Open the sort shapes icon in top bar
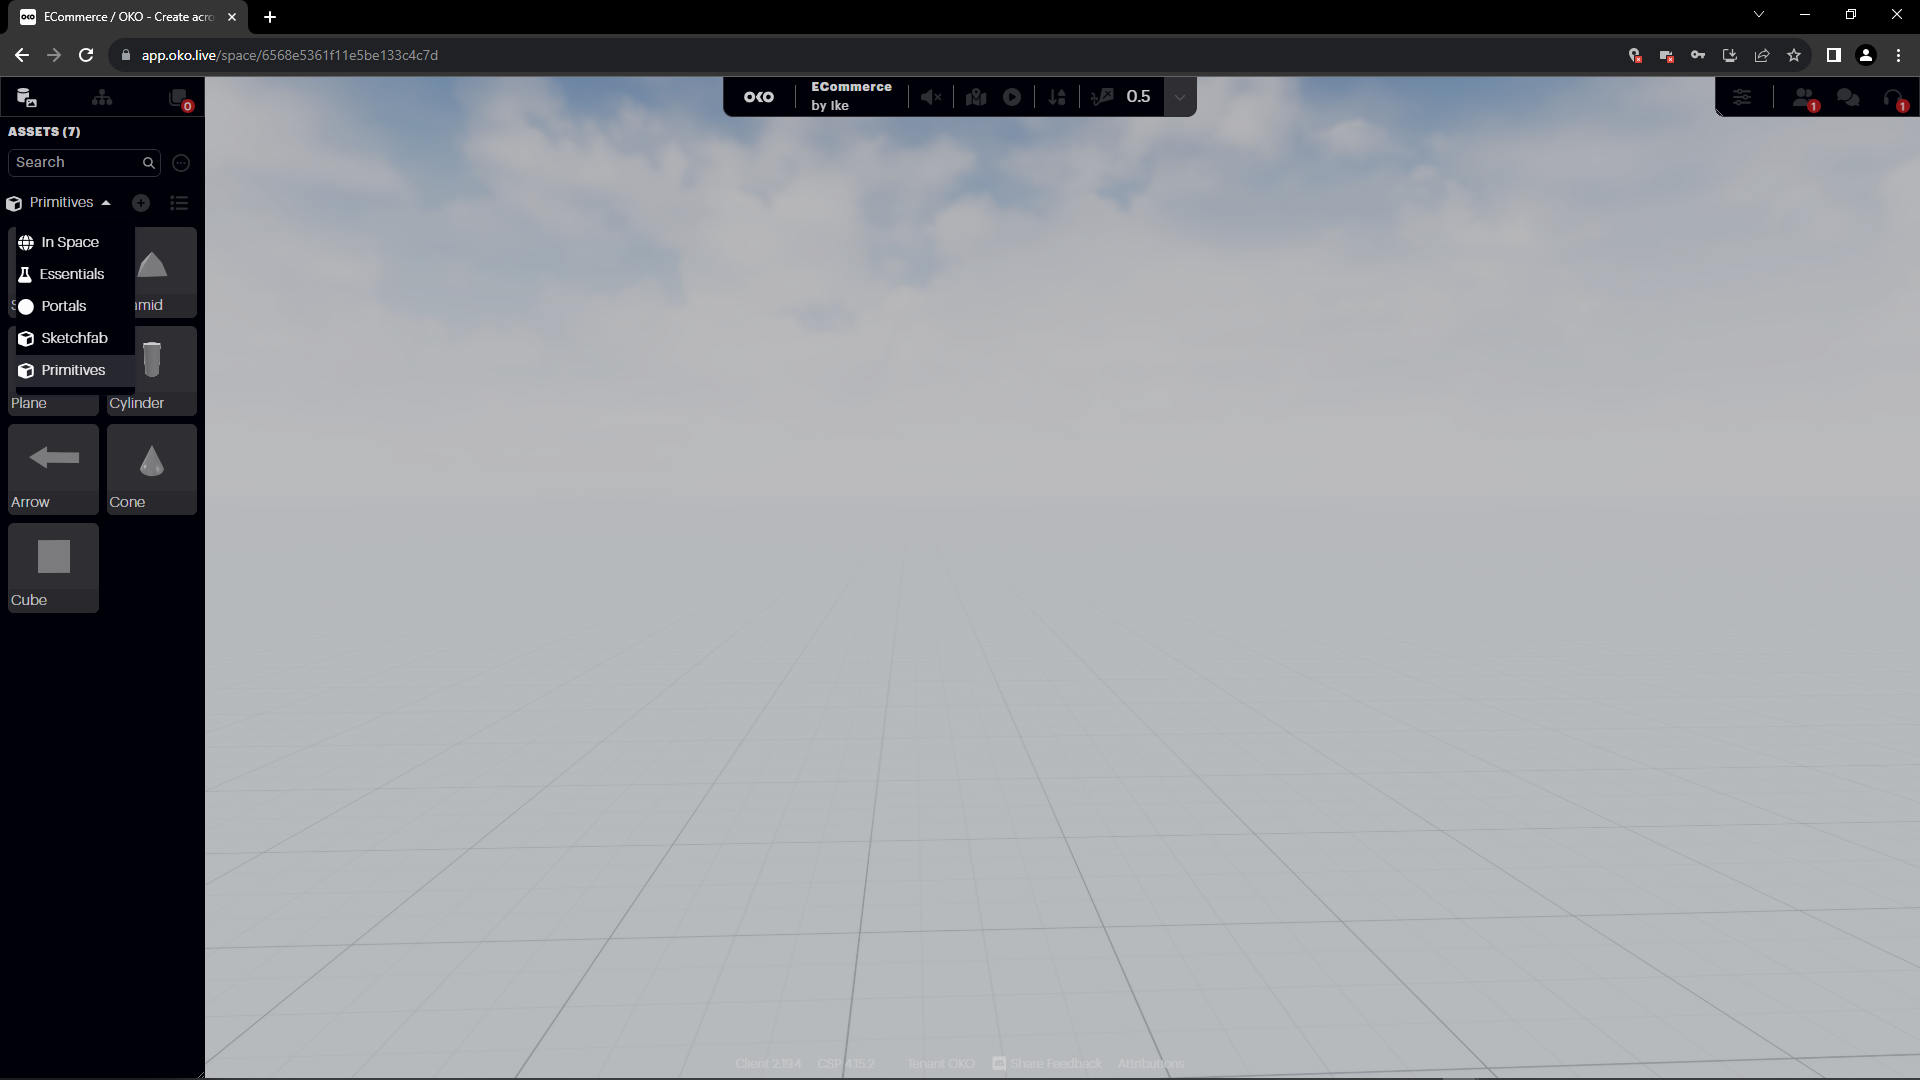Screen dimensions: 1920x1080 tap(1057, 97)
